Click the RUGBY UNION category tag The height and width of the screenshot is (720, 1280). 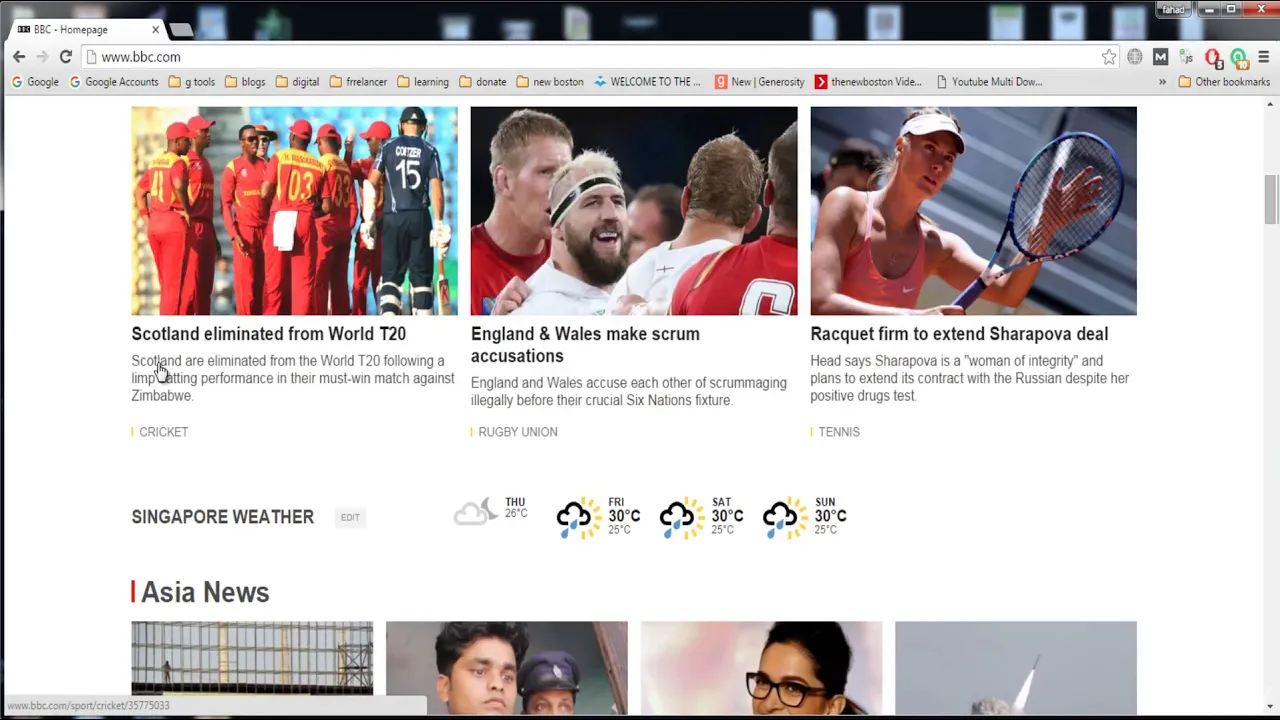click(517, 432)
